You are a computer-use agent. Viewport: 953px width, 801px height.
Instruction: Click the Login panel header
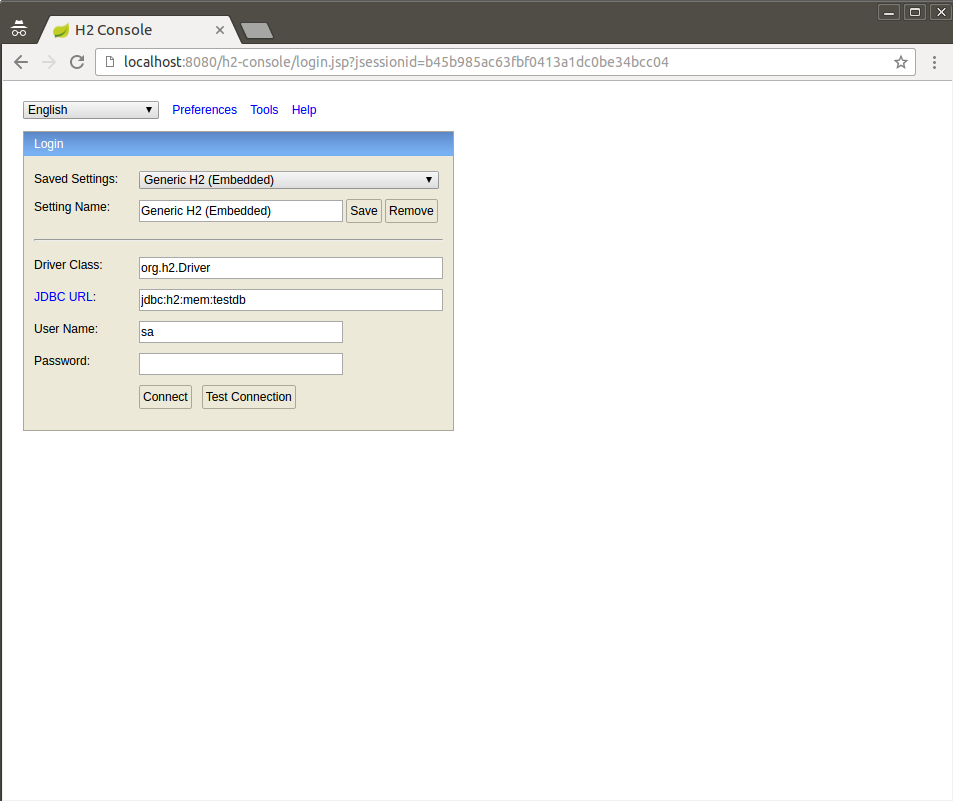(x=238, y=144)
